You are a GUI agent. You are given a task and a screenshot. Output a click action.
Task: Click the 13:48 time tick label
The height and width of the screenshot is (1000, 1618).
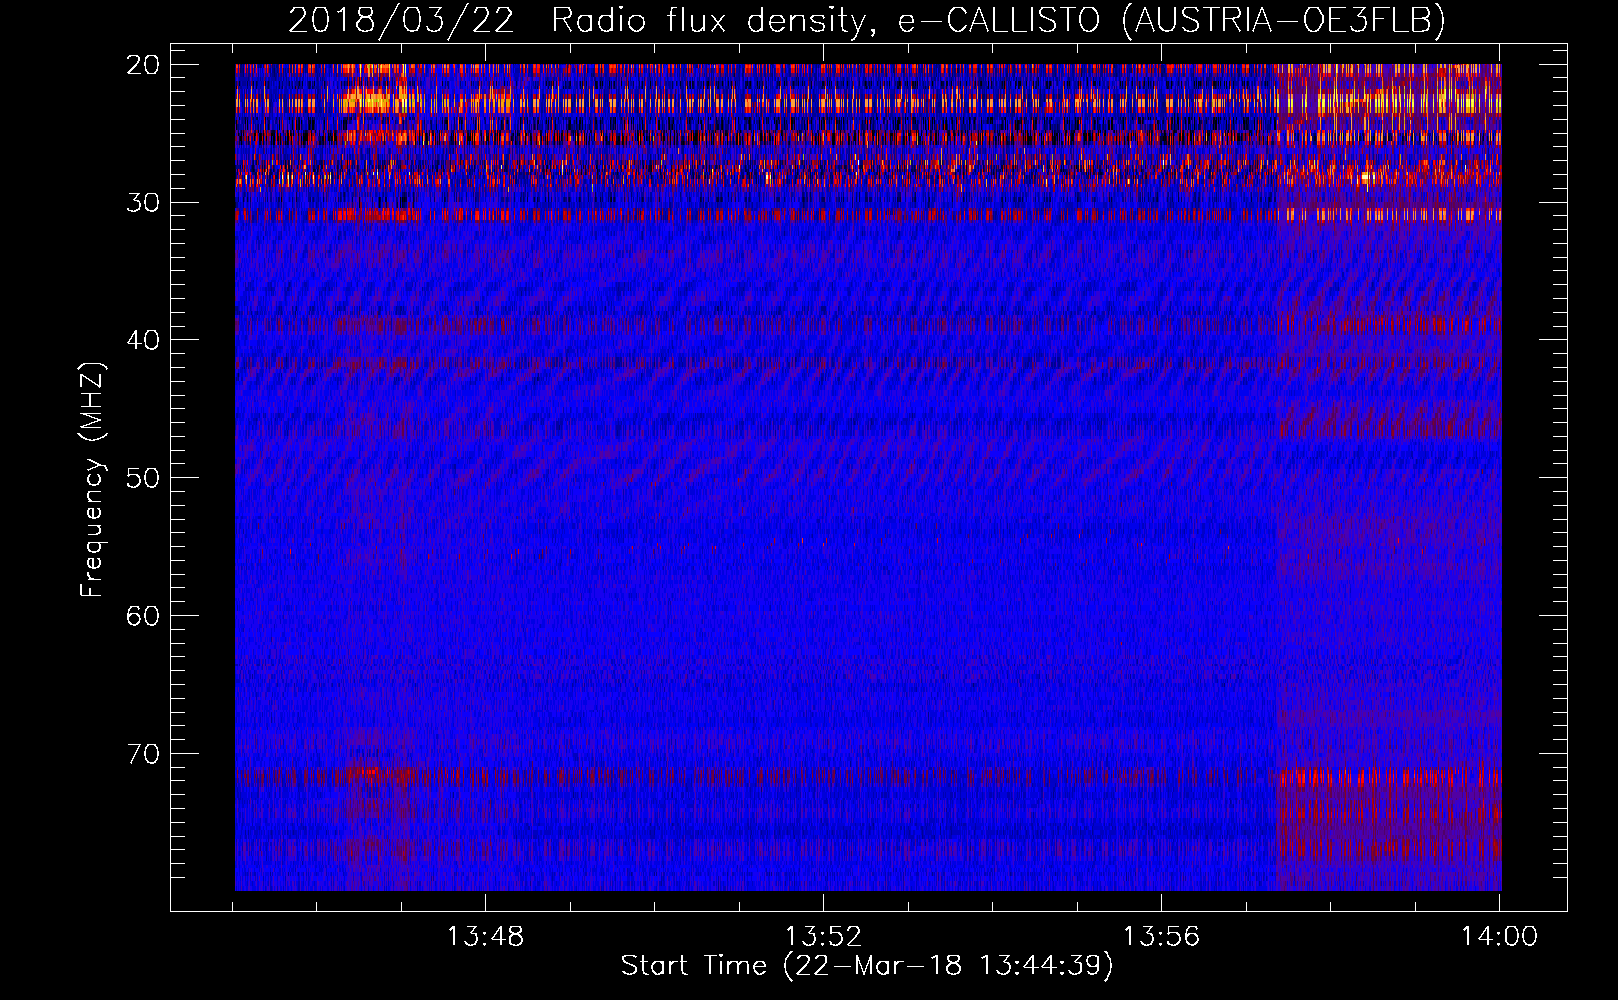pyautogui.click(x=485, y=937)
